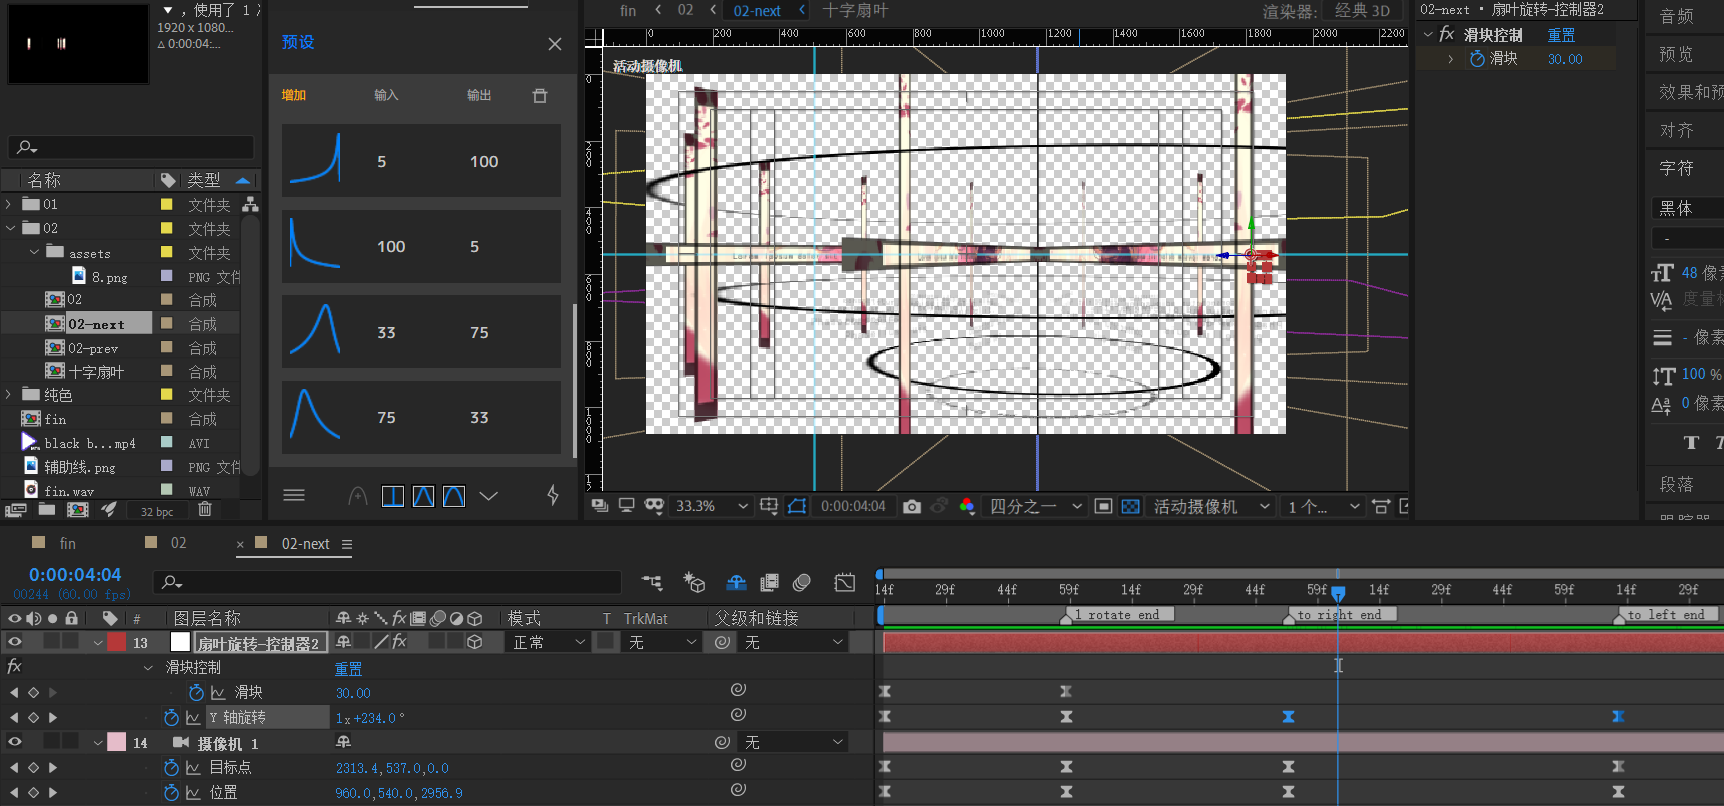Open the graph editor

[845, 582]
